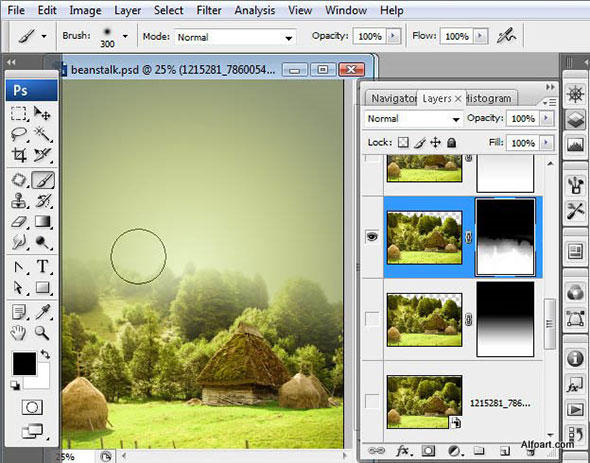This screenshot has width=590, height=463.
Task: Click the Add layer mask icon
Action: pyautogui.click(x=428, y=451)
